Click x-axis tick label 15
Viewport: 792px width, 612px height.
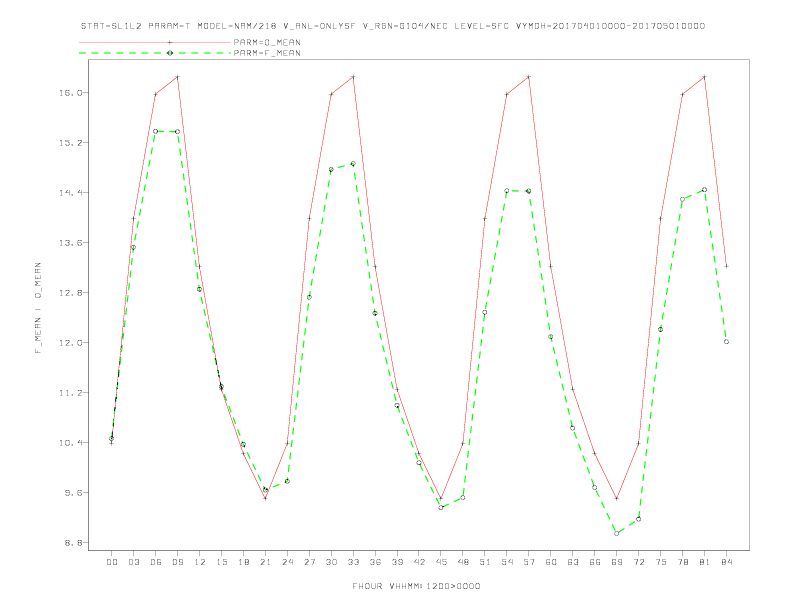click(x=221, y=562)
